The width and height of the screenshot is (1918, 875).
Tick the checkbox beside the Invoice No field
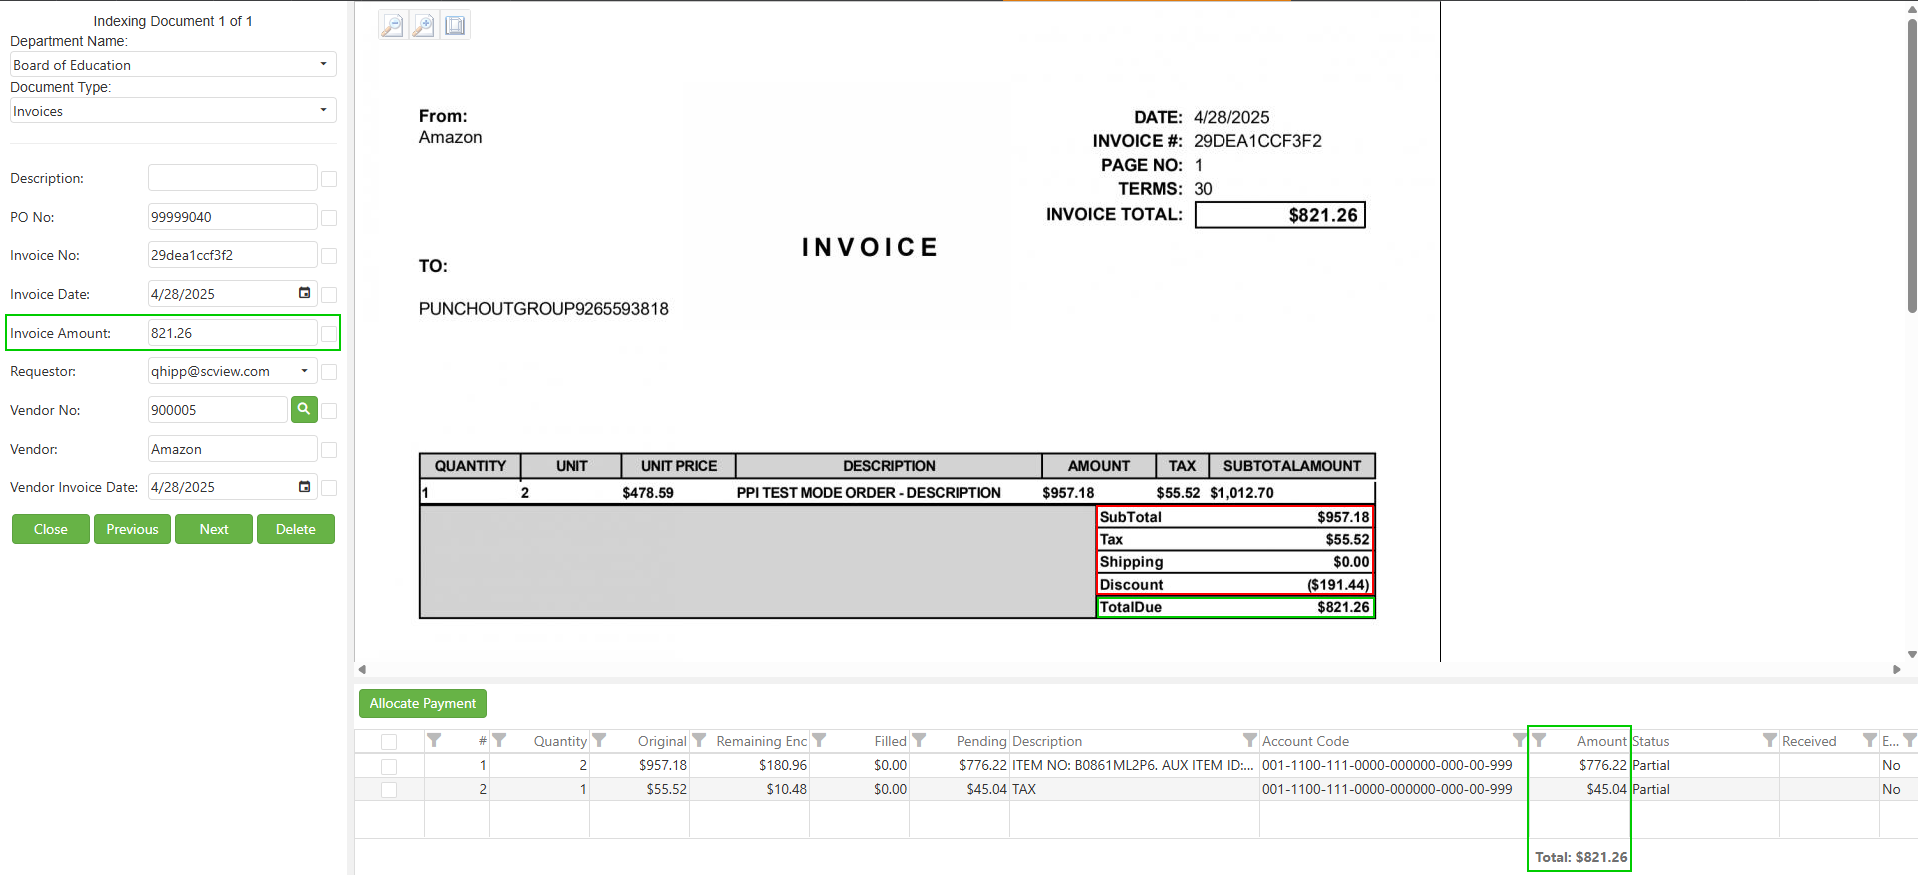pos(329,256)
